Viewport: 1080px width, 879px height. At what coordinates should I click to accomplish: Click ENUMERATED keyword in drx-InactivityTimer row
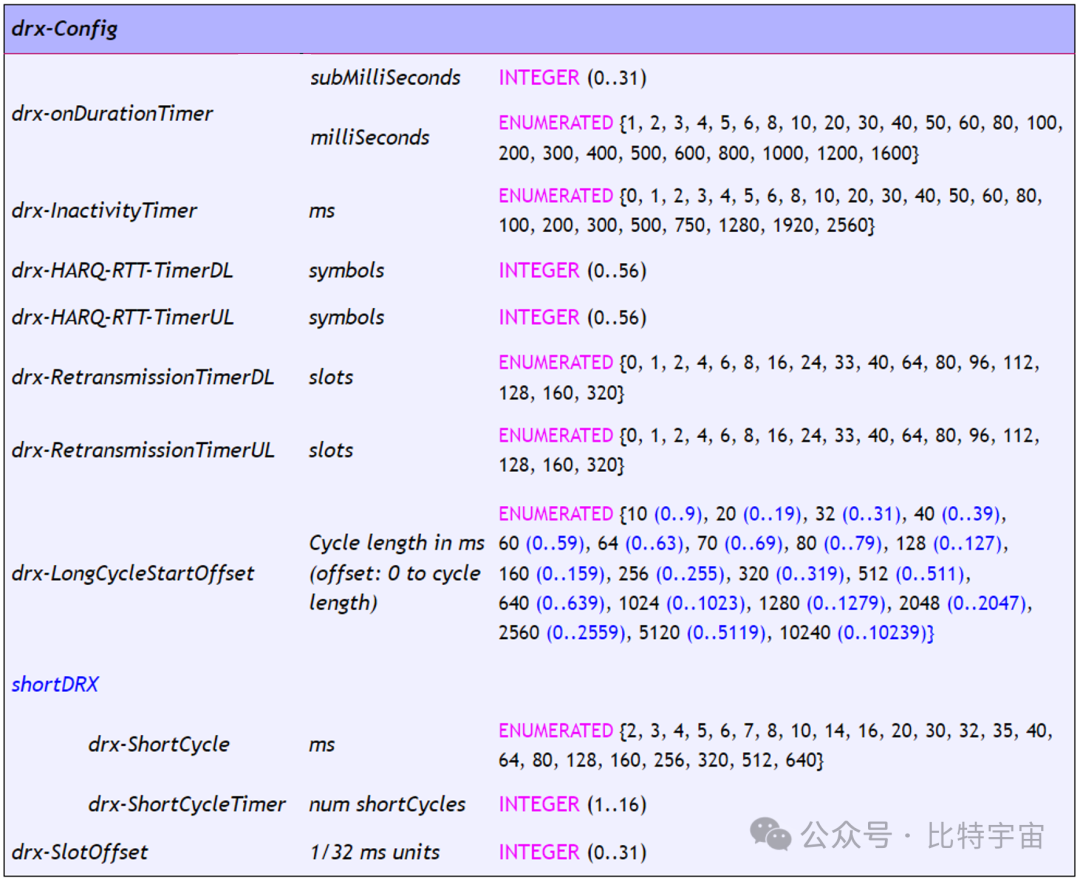[x=556, y=196]
